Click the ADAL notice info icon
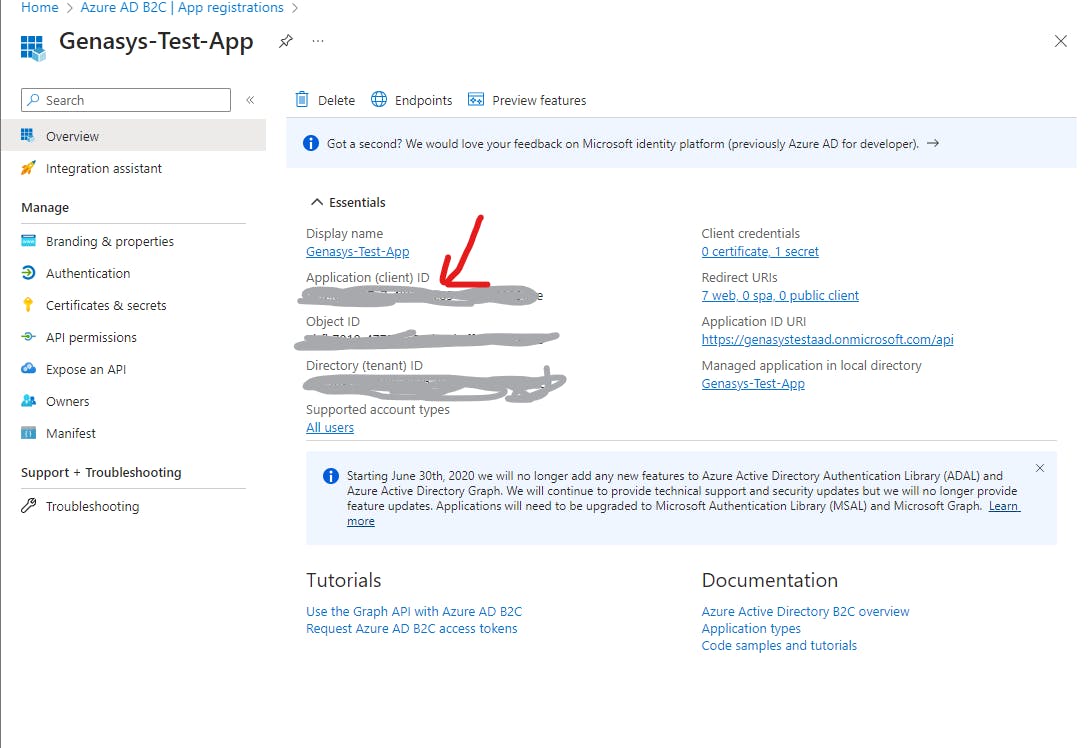This screenshot has height=748, width=1089. [331, 476]
